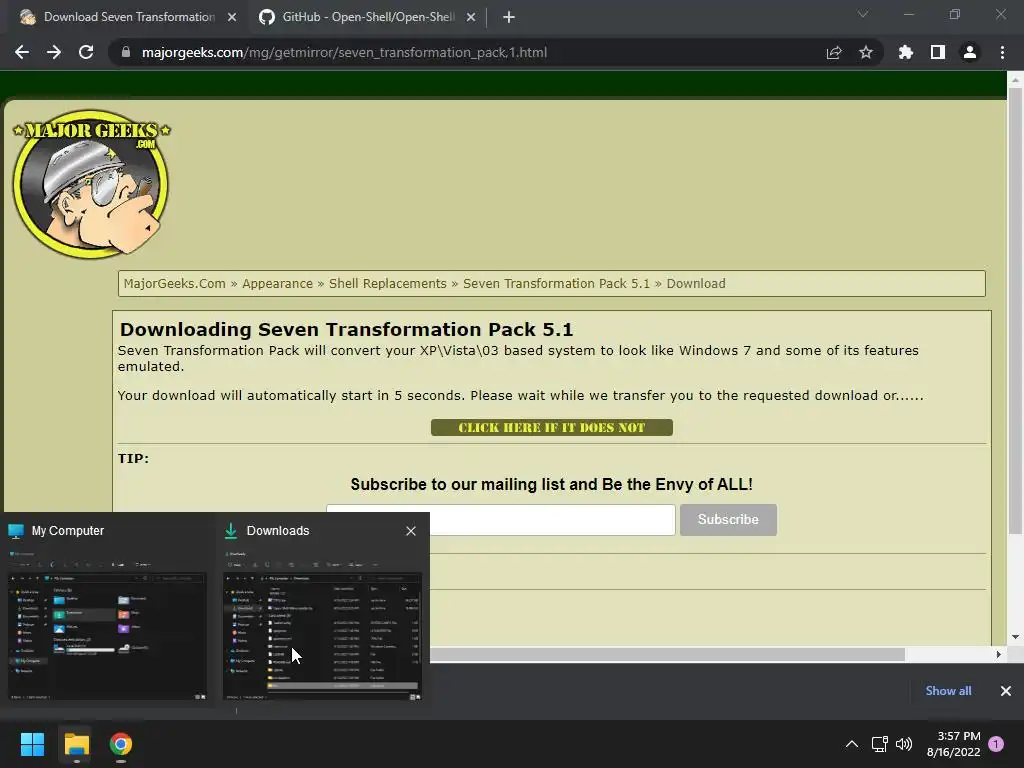Click the scroll down arrow

click(1015, 637)
